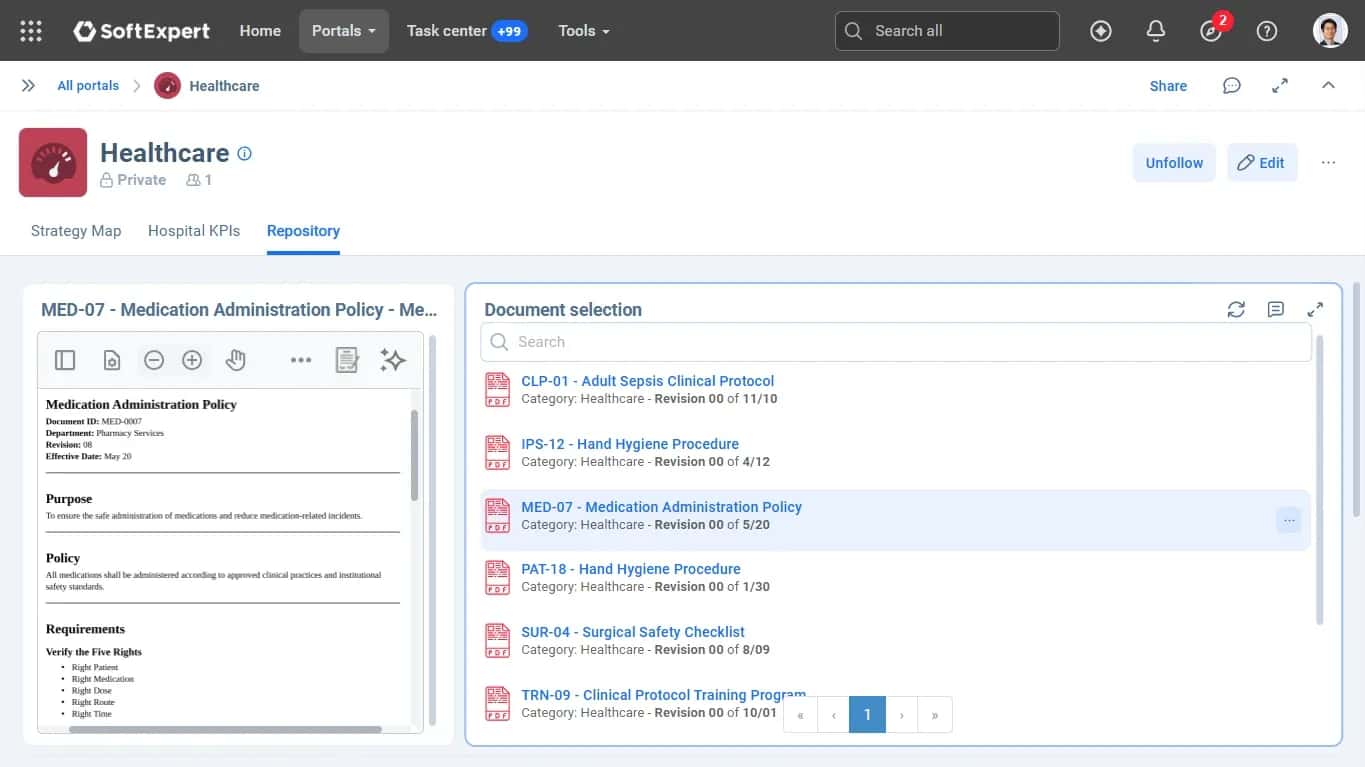This screenshot has height=767, width=1365.
Task: Open the Task center
Action: [x=466, y=31]
